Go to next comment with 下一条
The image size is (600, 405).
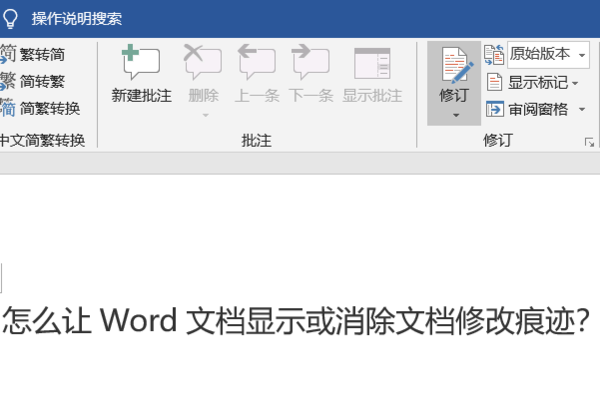(311, 75)
